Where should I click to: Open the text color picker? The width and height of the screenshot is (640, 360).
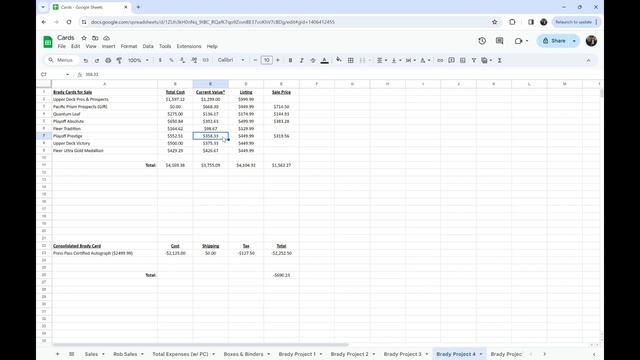pyautogui.click(x=324, y=60)
